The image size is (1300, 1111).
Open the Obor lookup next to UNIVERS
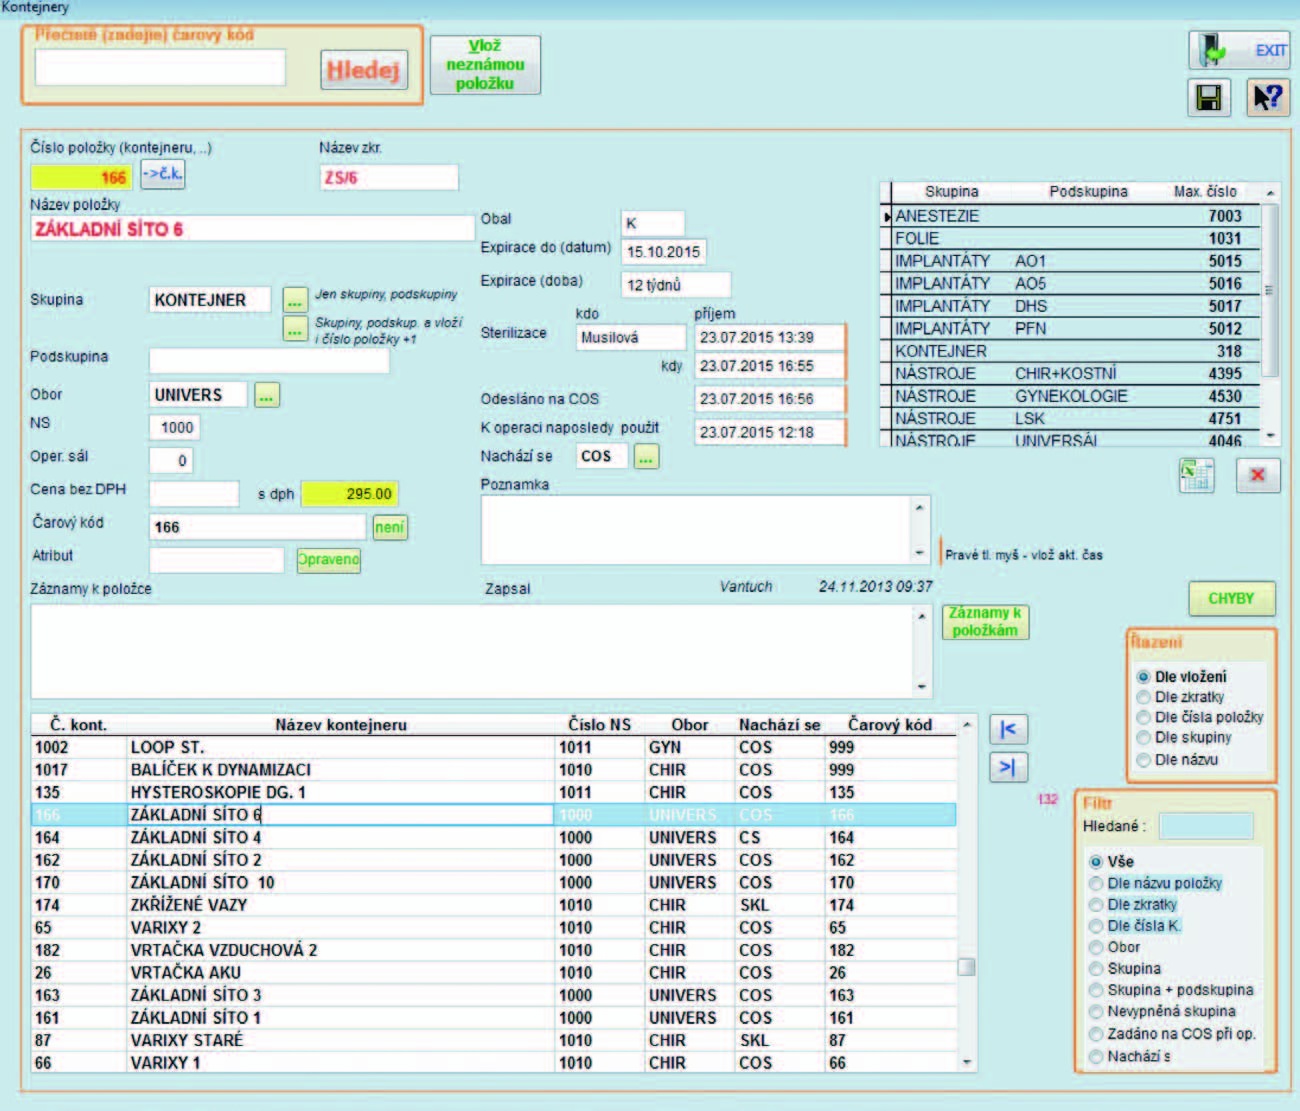click(266, 395)
